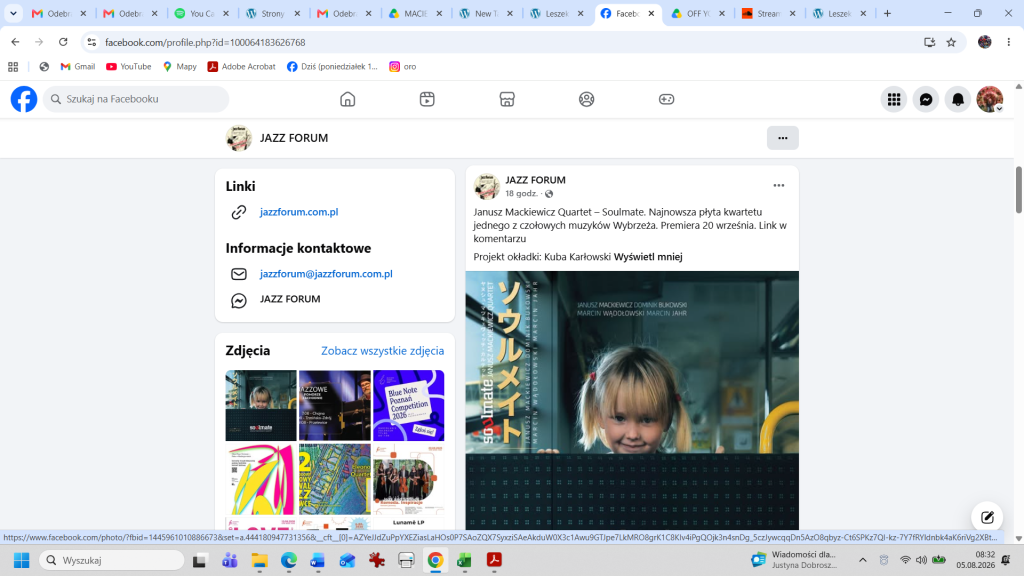Bookmark this page with the star icon

(951, 42)
